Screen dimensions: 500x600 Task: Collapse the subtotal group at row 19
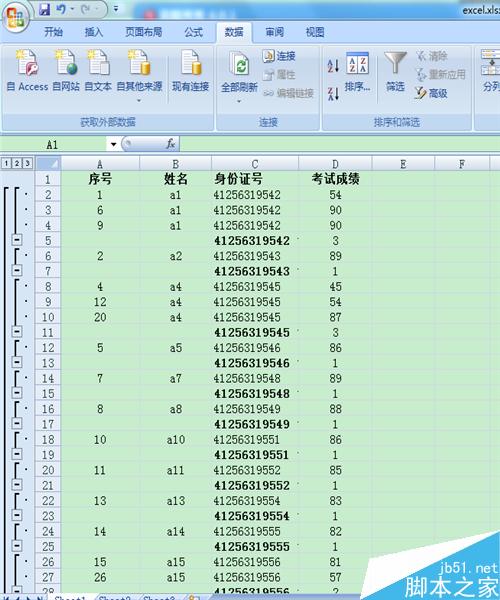click(16, 454)
